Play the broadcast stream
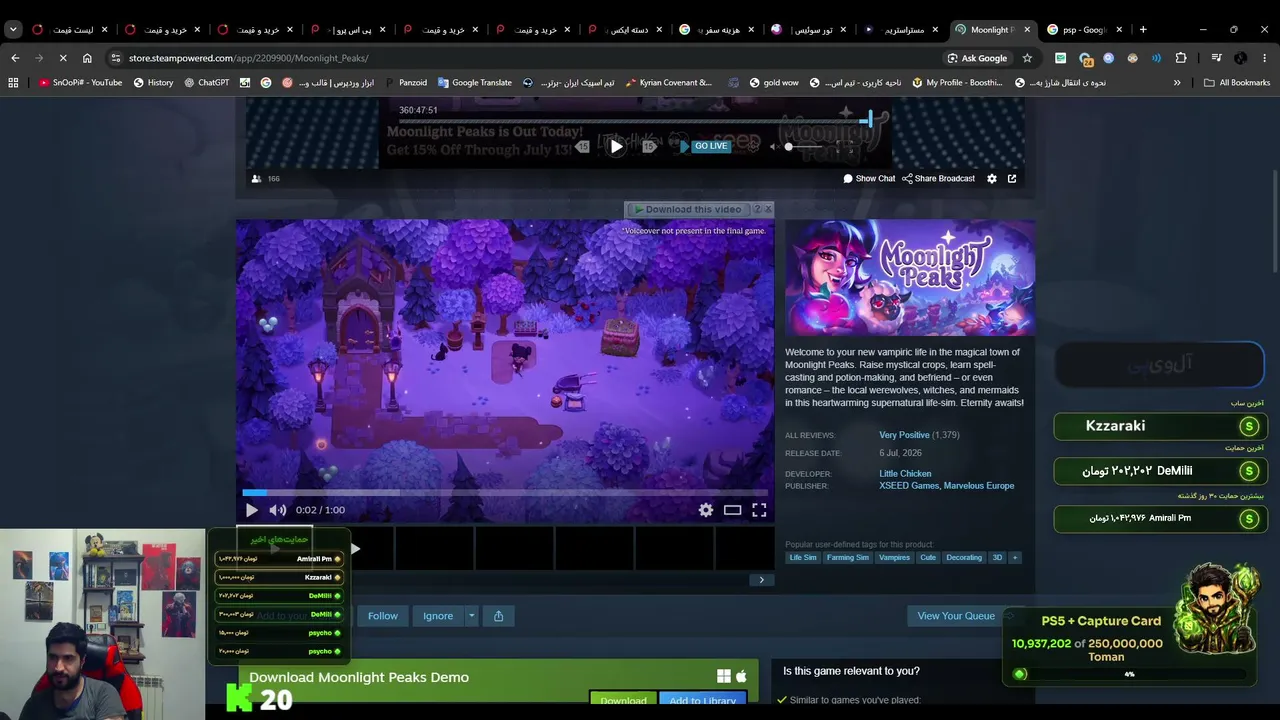 click(x=616, y=146)
